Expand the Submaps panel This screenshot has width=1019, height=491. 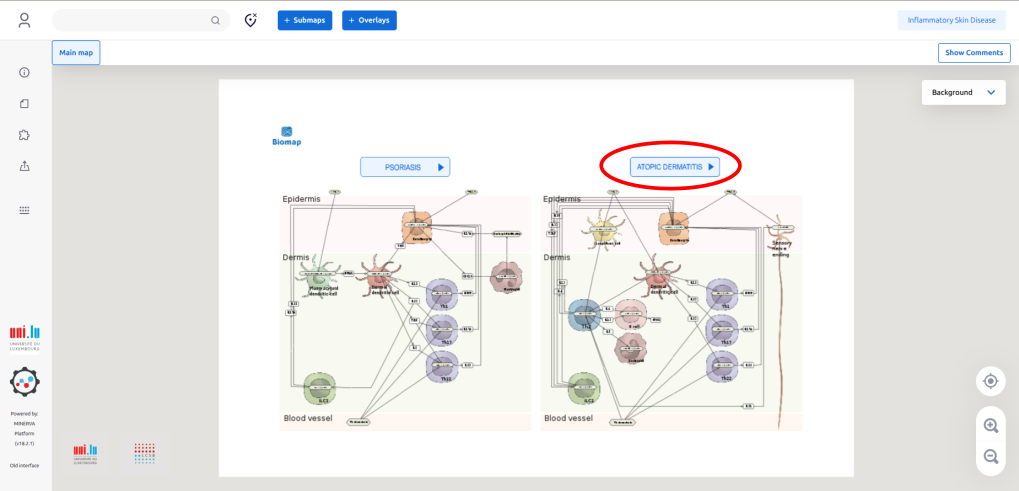[305, 20]
